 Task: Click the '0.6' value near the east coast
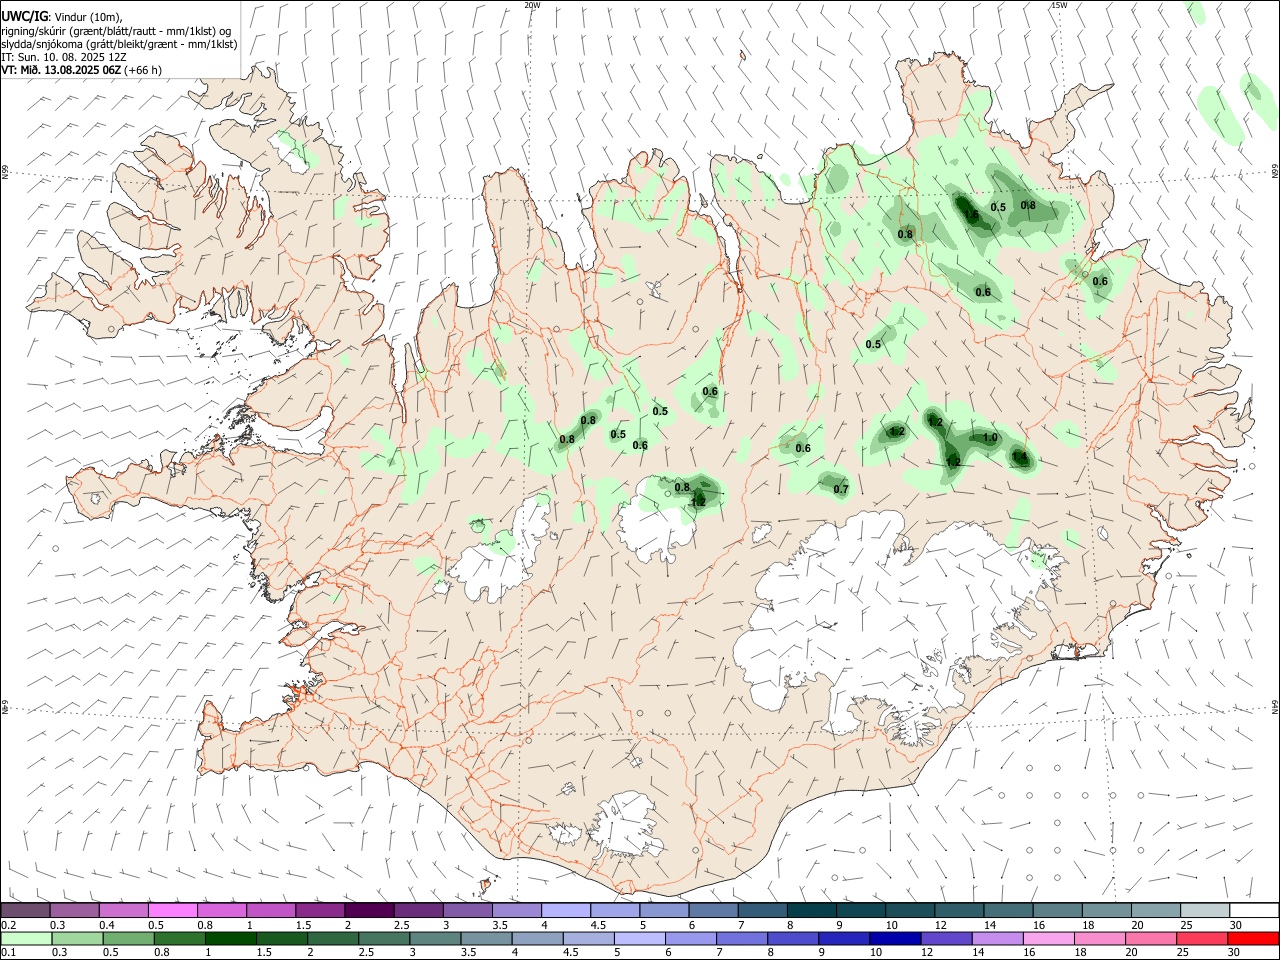1100,281
